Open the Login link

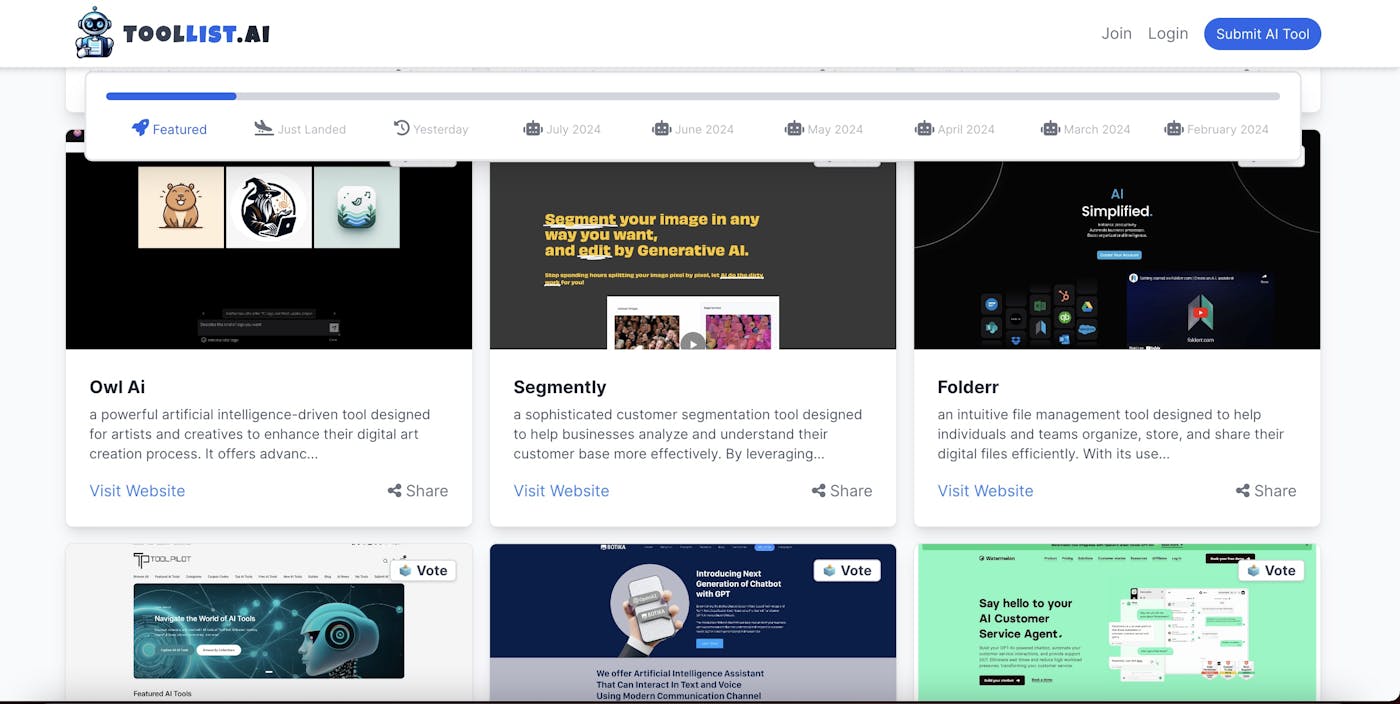[1168, 33]
